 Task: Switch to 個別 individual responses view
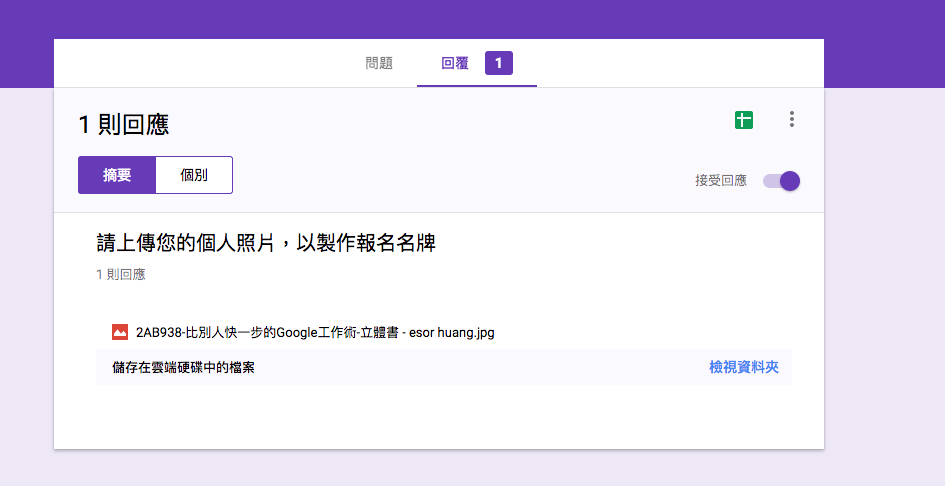point(194,175)
